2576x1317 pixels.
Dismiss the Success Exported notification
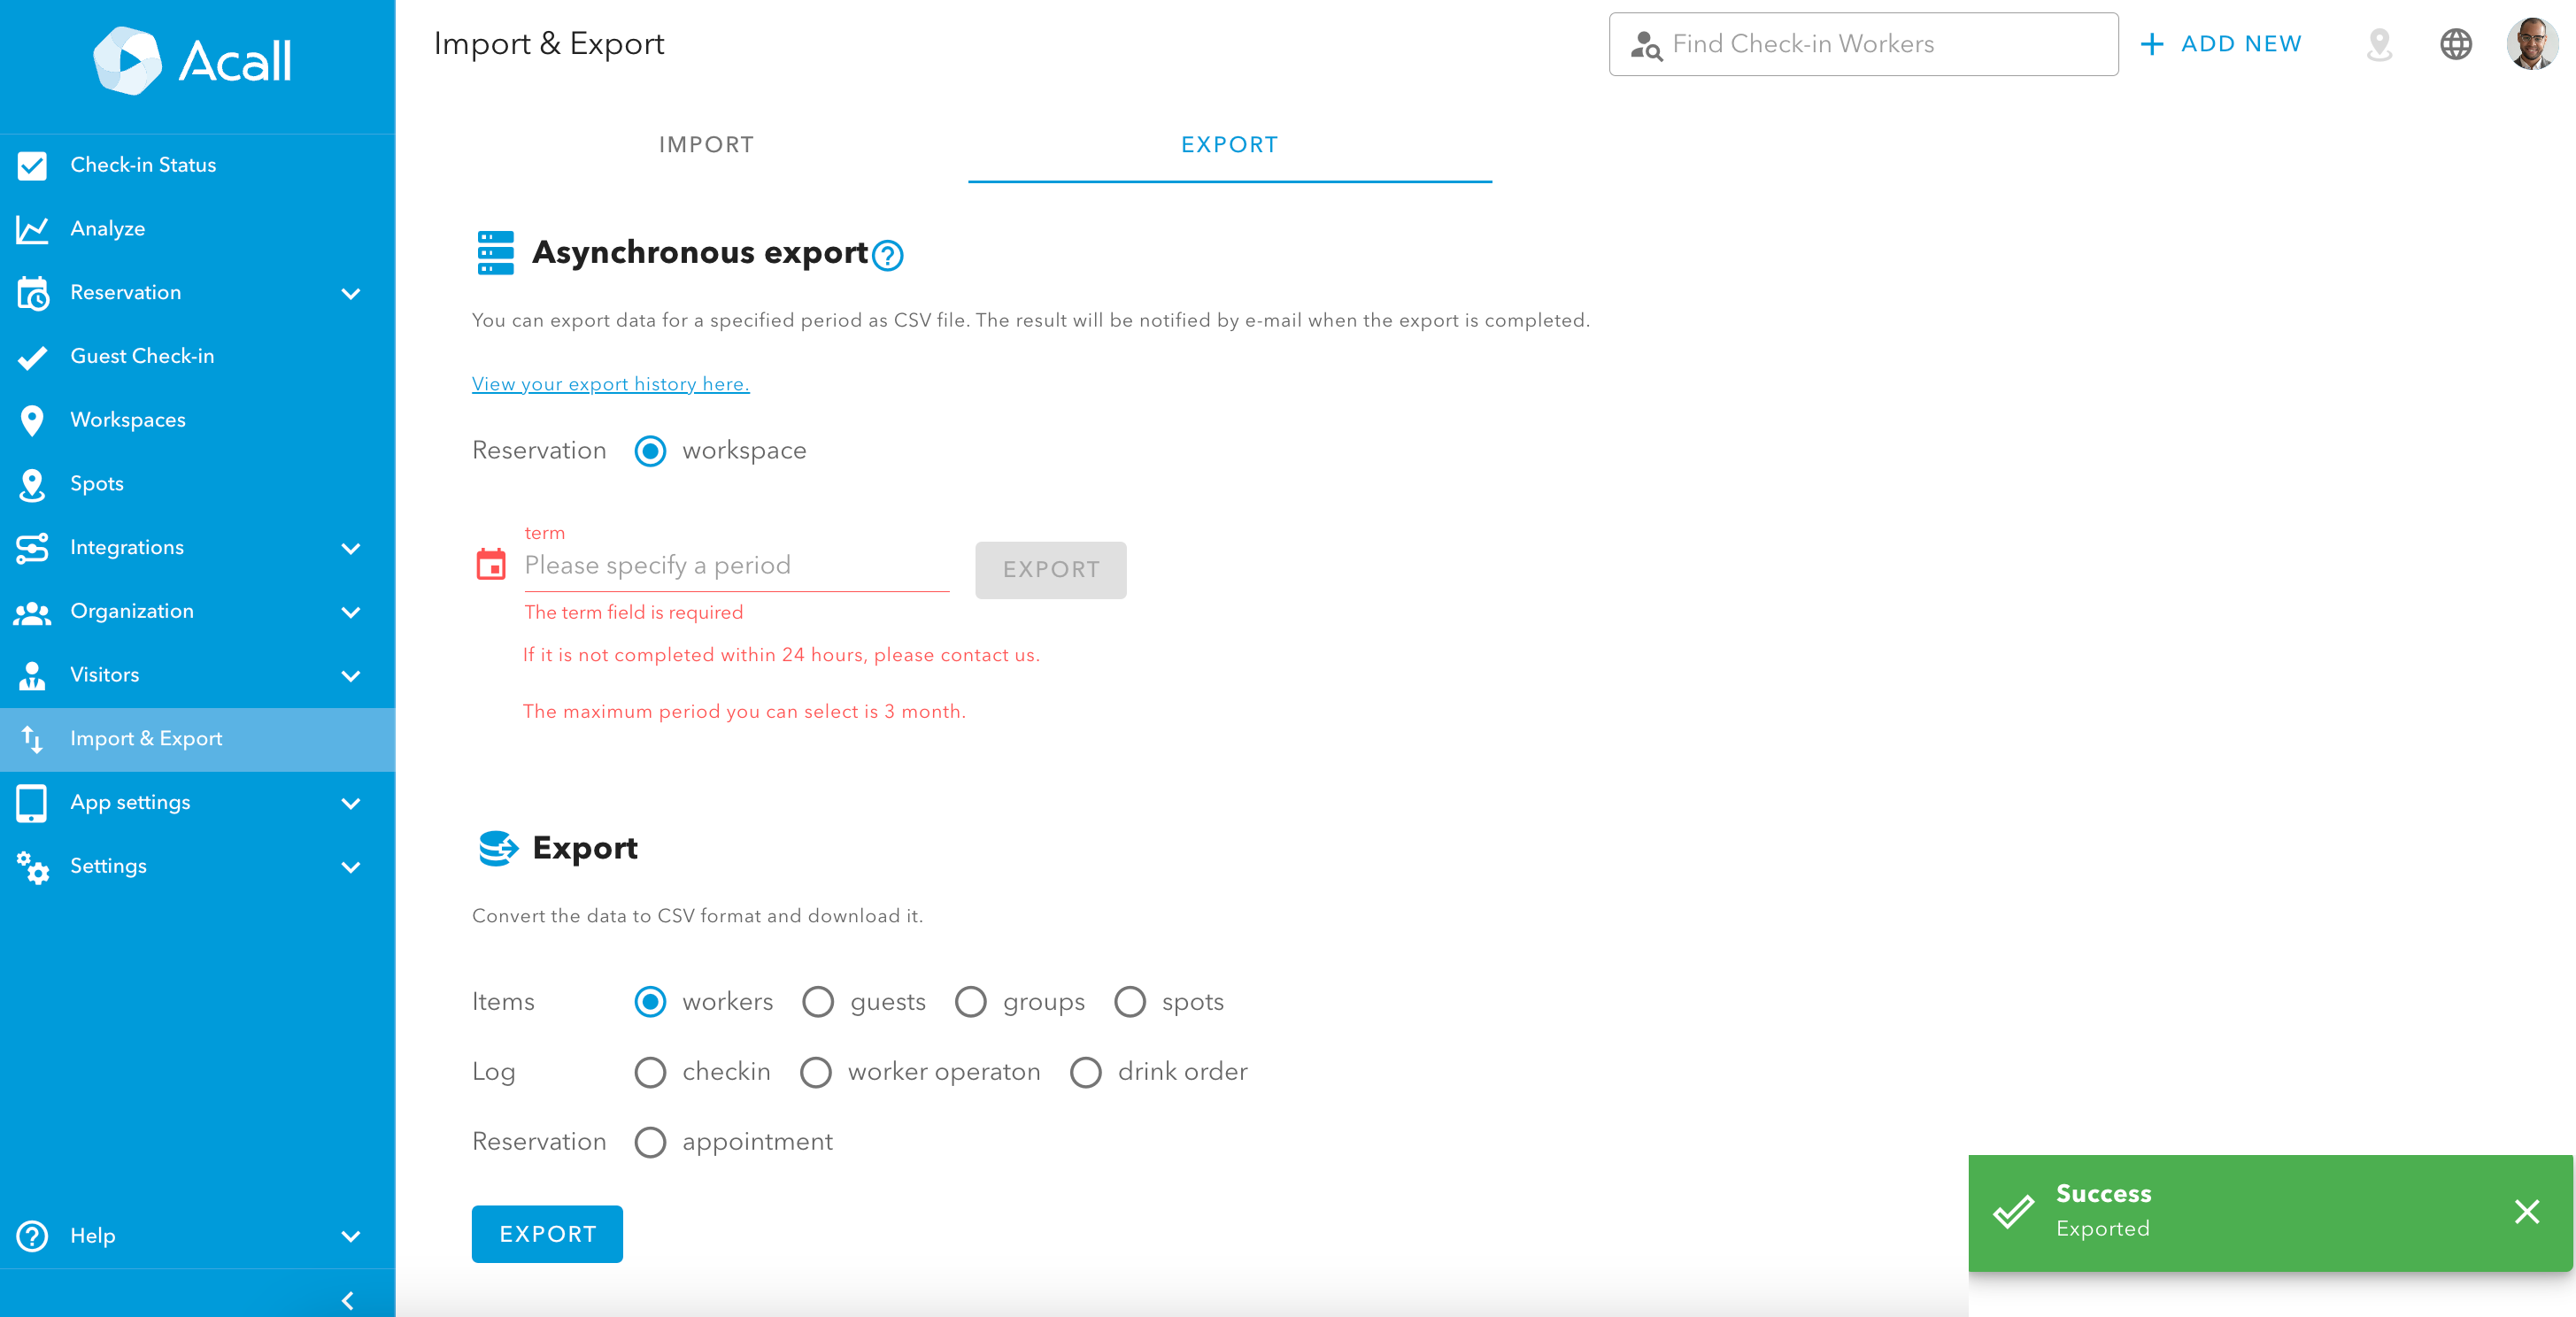coord(2526,1212)
